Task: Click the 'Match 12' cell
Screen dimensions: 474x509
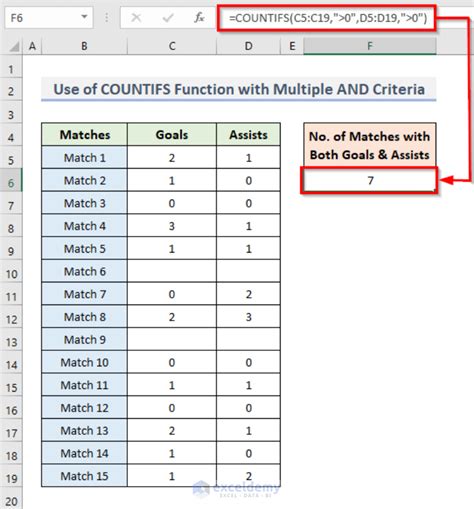Action: click(84, 408)
